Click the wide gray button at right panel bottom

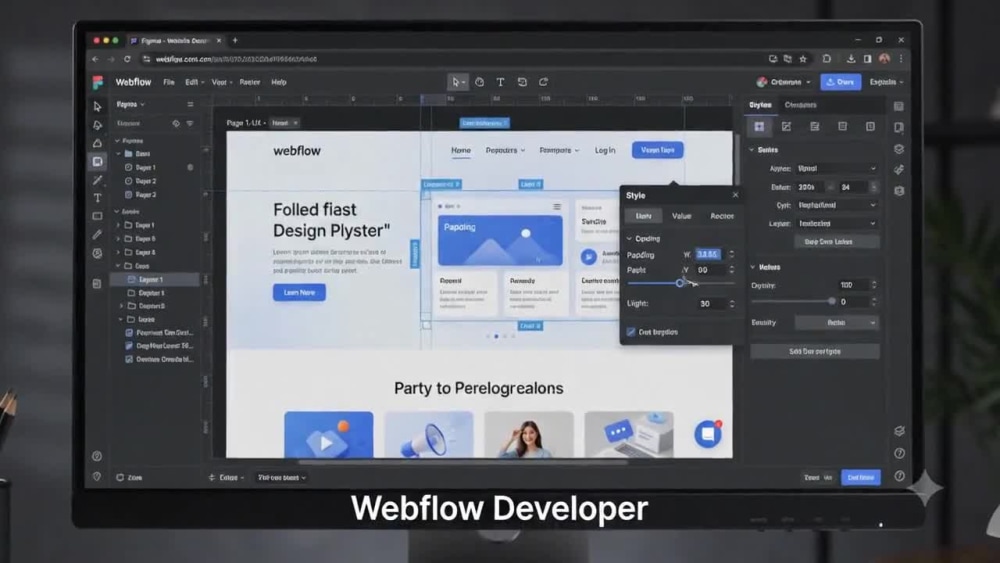click(x=814, y=351)
